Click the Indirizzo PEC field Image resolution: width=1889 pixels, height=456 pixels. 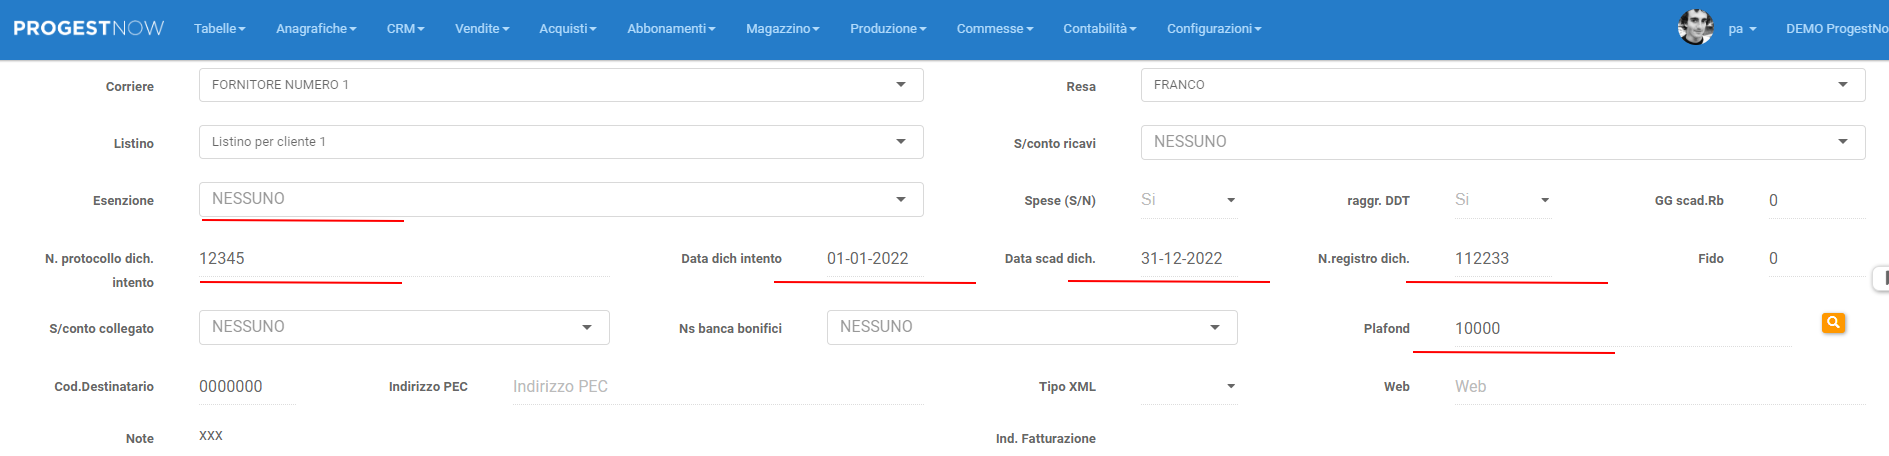(717, 387)
